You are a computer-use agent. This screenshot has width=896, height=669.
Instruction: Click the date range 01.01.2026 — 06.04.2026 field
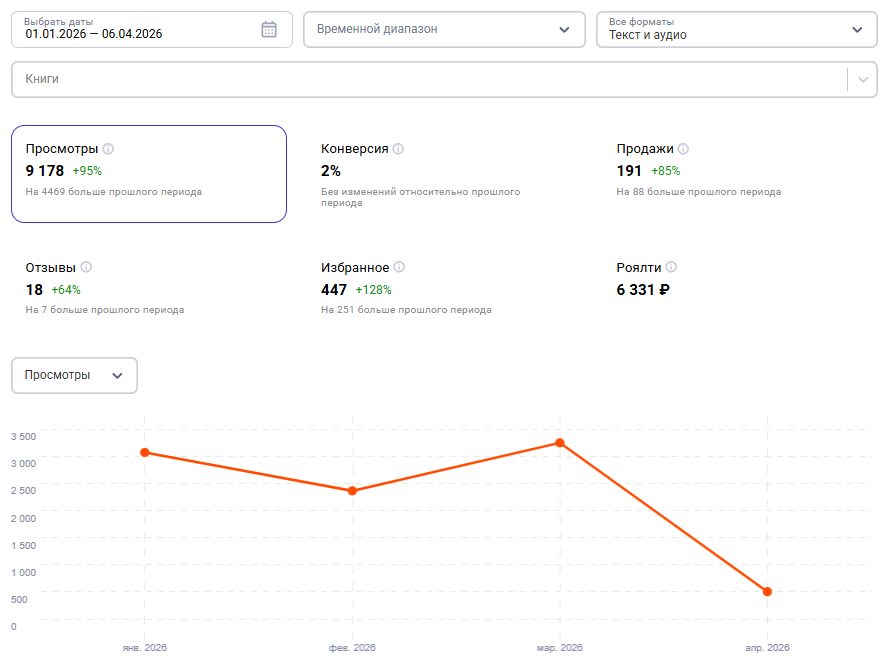click(151, 29)
